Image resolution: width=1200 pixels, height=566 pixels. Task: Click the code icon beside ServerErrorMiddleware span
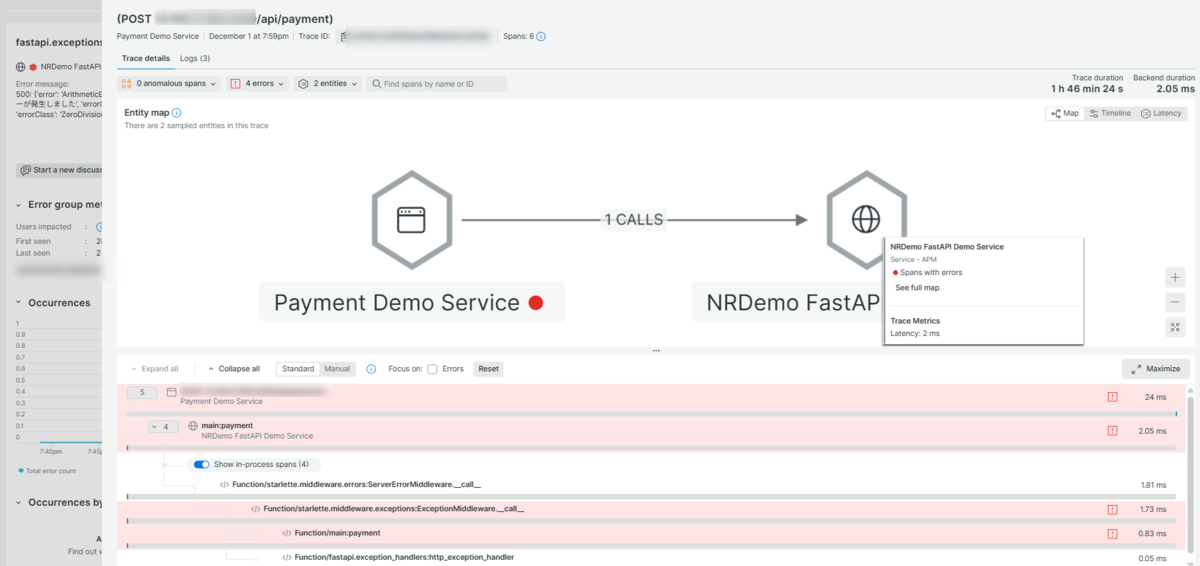point(225,485)
